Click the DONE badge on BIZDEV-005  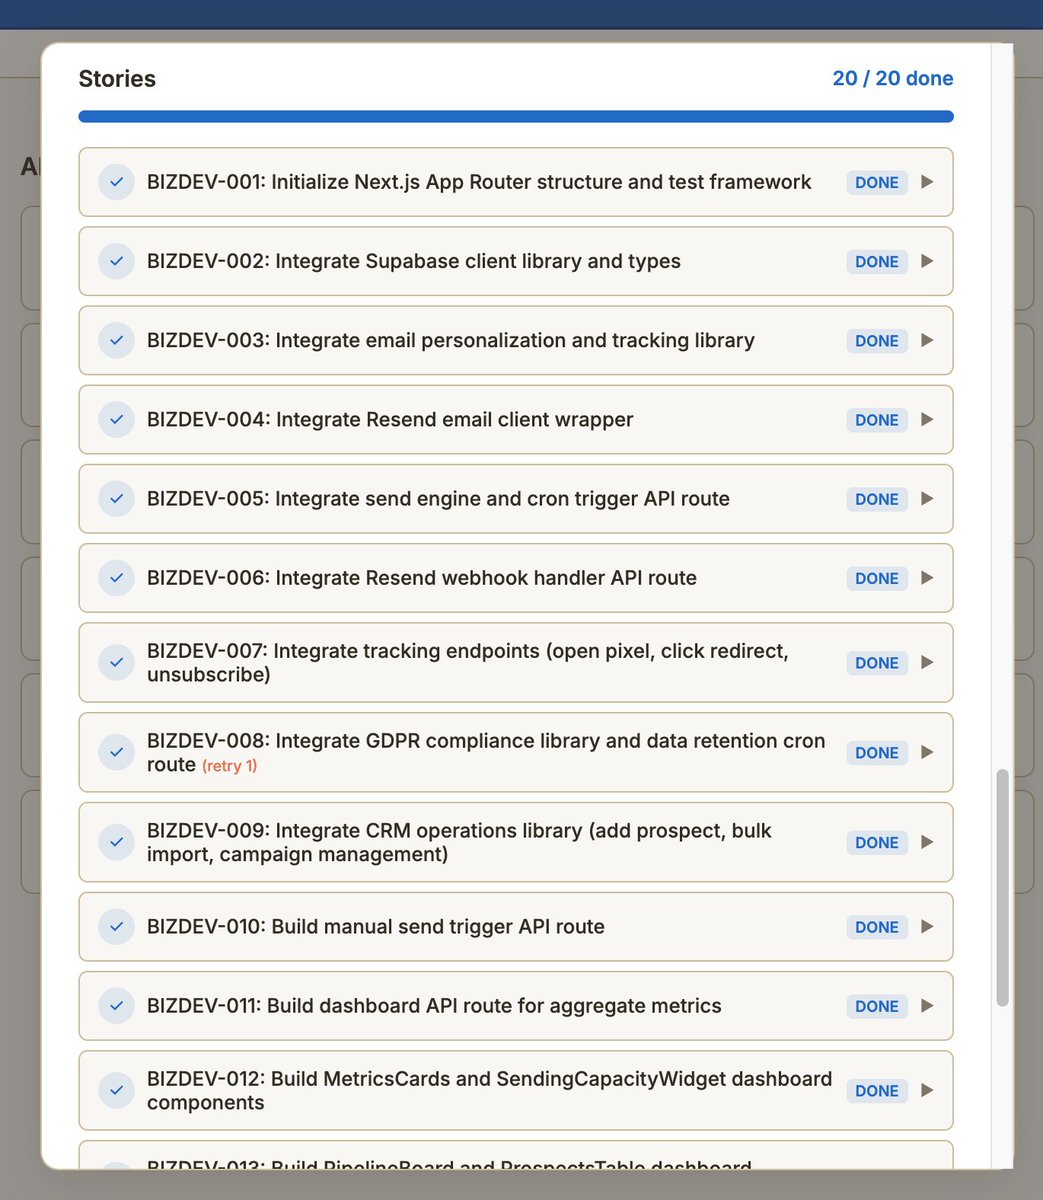pyautogui.click(x=876, y=499)
